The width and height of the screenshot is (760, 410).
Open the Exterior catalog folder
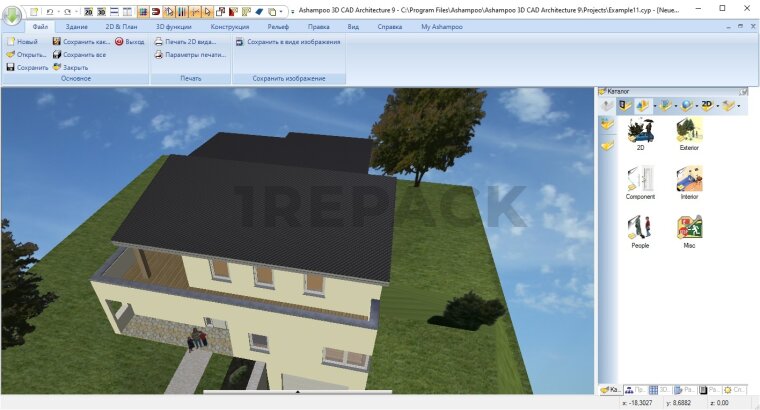[689, 133]
